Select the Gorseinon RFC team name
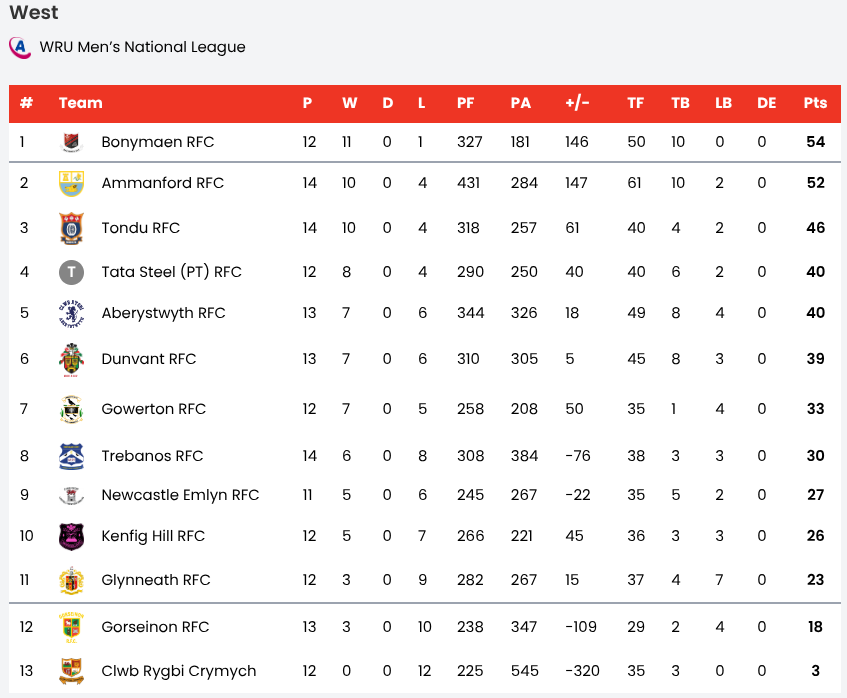Image resolution: width=847 pixels, height=698 pixels. [x=155, y=627]
